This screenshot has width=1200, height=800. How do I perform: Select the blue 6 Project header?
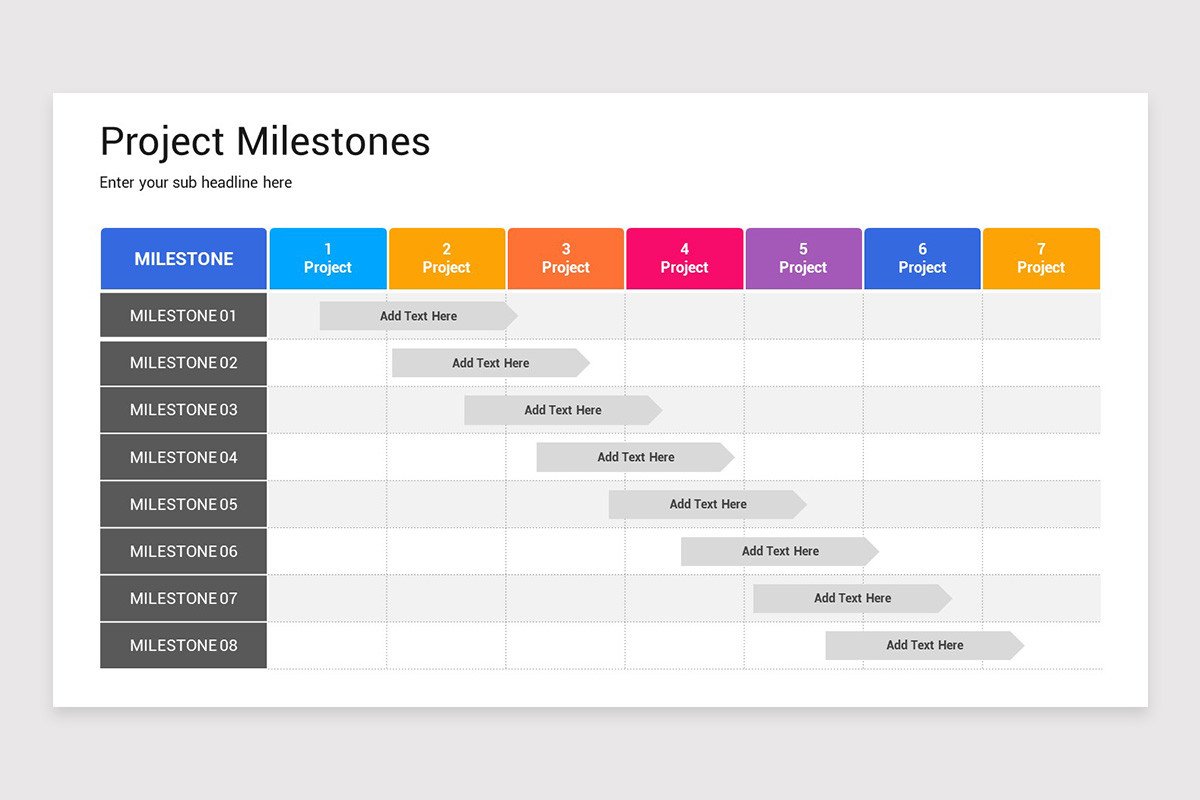(x=922, y=259)
